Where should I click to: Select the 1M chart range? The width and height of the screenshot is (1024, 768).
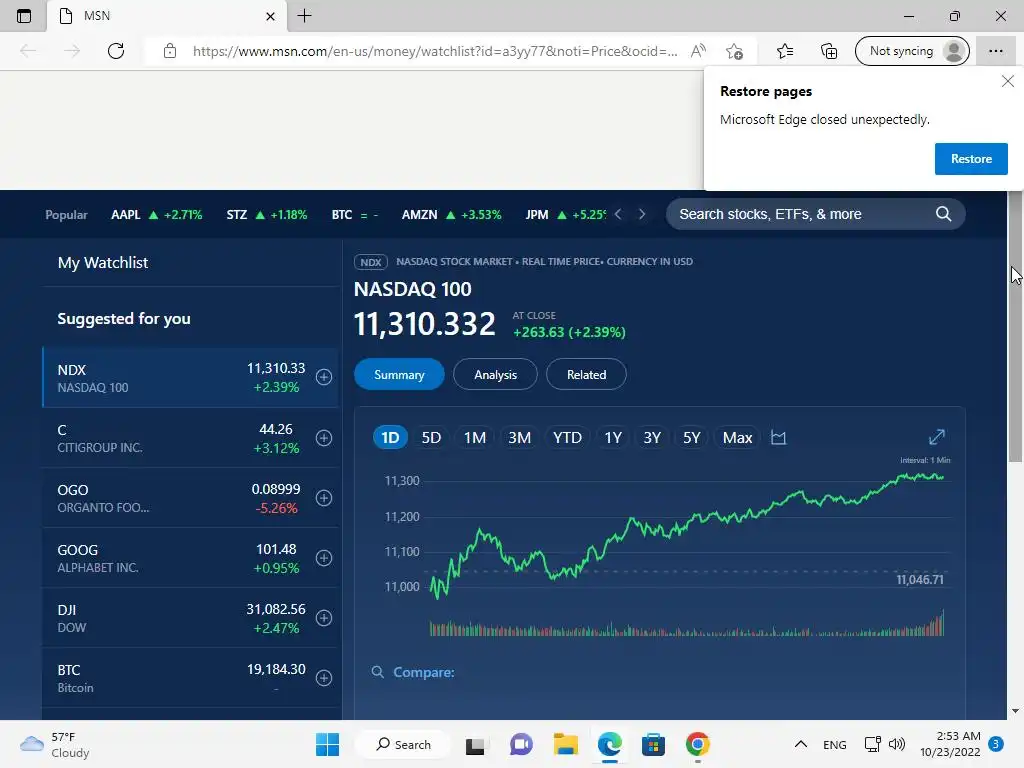[475, 438]
